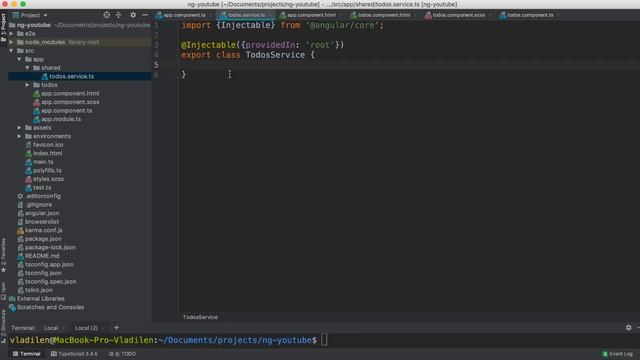Expand the environments folder

(19, 136)
